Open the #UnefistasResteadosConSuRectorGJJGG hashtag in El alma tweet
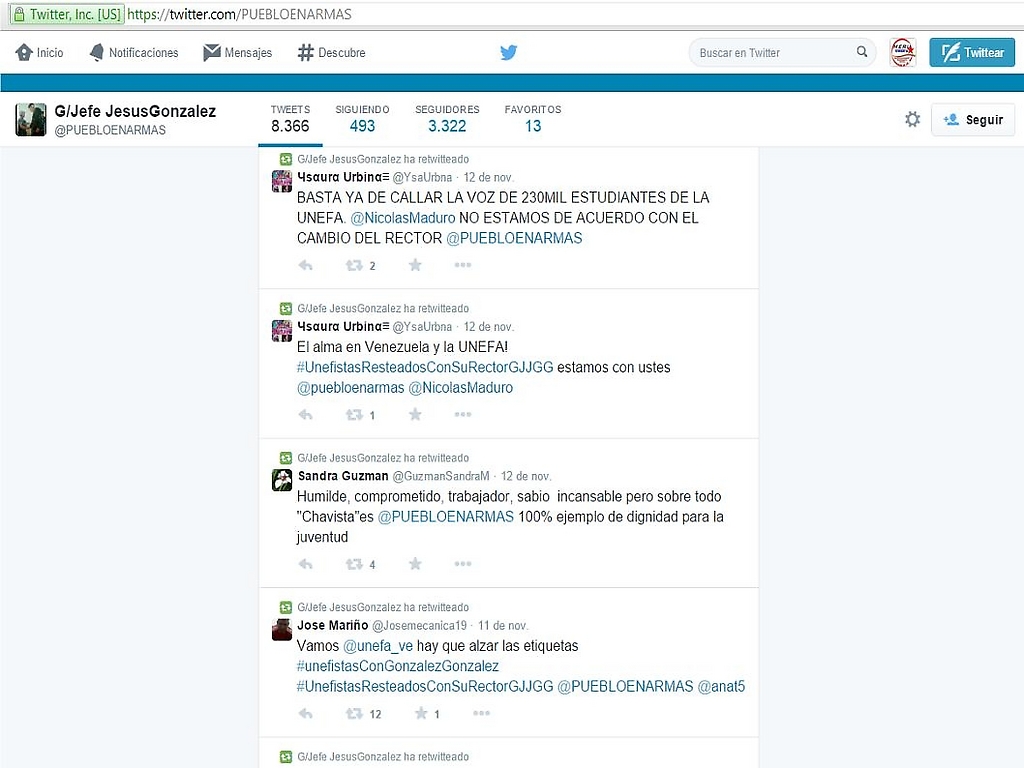This screenshot has width=1024, height=768. pos(425,367)
